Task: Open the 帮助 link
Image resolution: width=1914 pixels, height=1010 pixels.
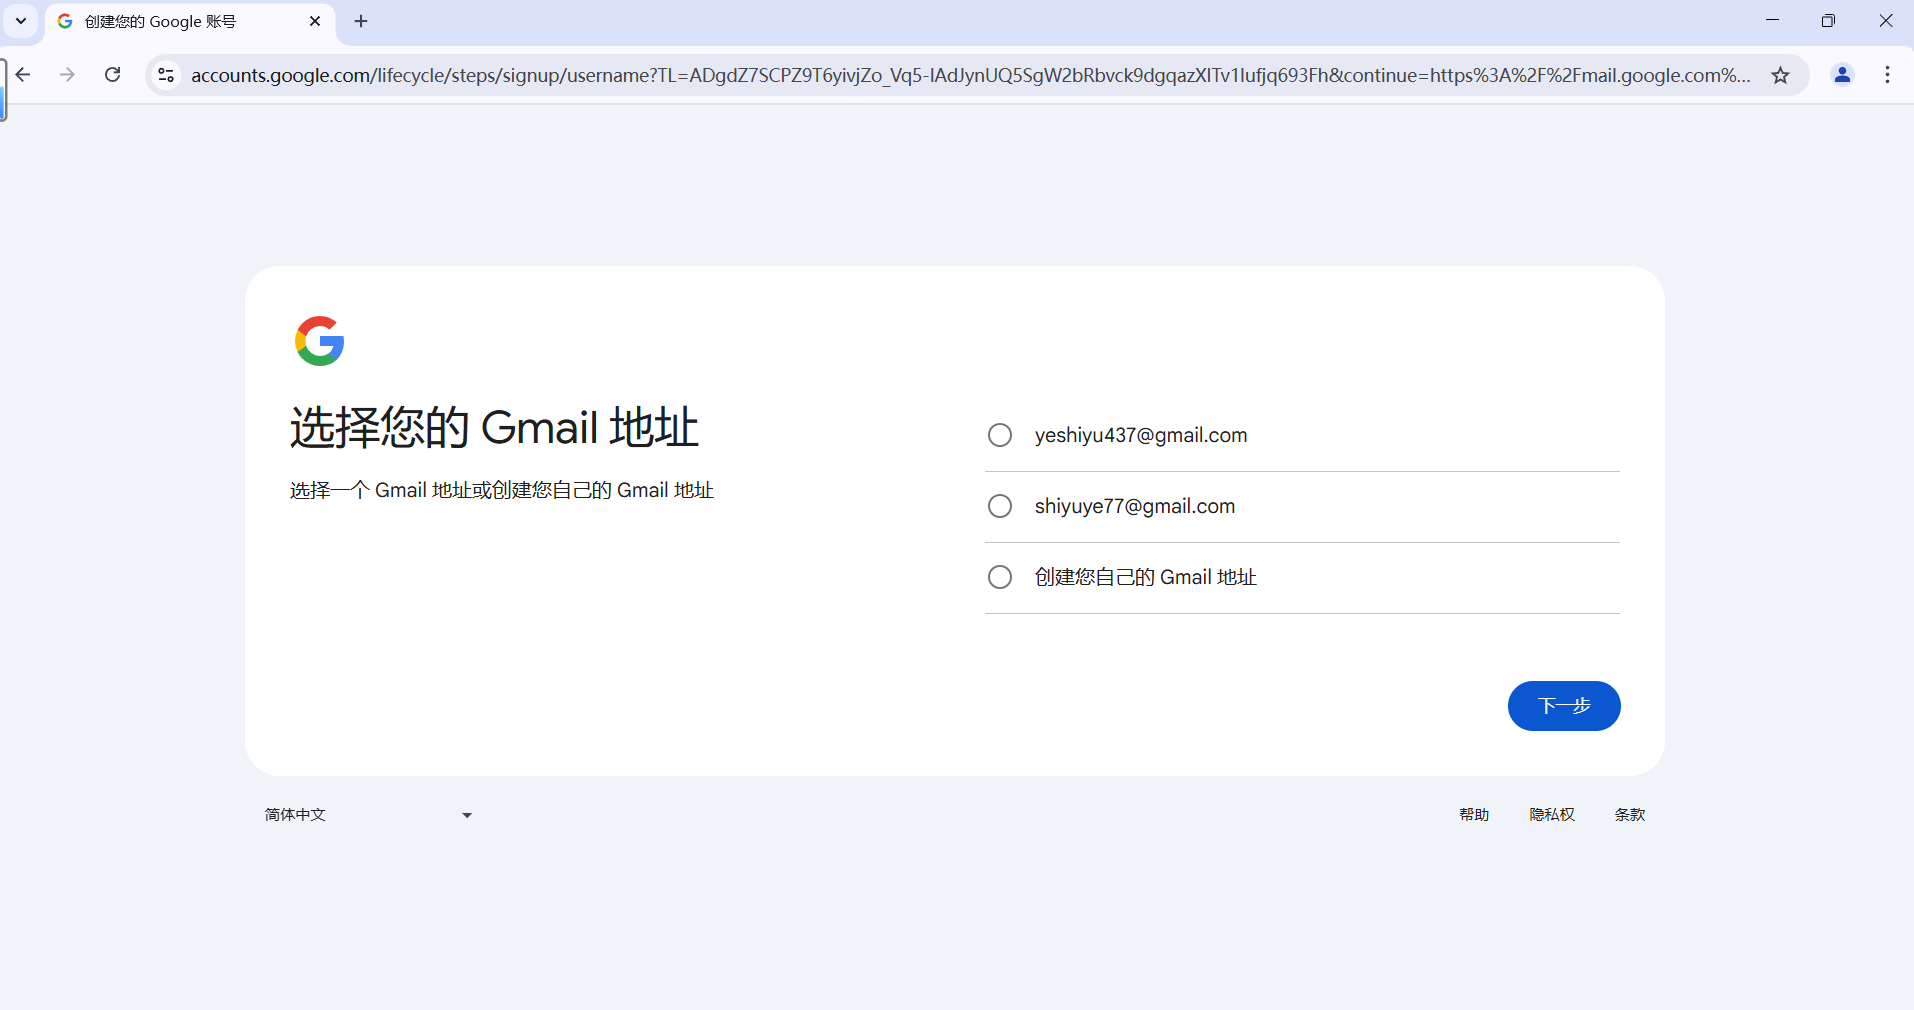Action: (x=1474, y=815)
